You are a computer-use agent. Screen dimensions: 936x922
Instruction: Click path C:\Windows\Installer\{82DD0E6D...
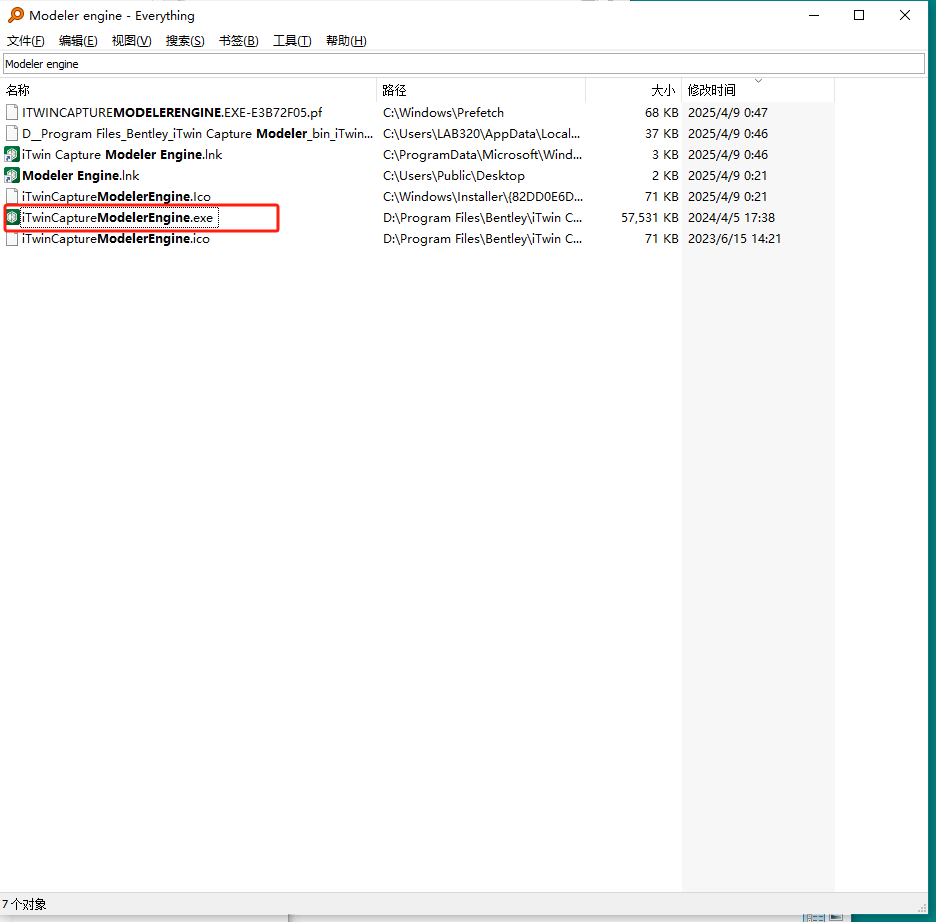click(x=483, y=196)
